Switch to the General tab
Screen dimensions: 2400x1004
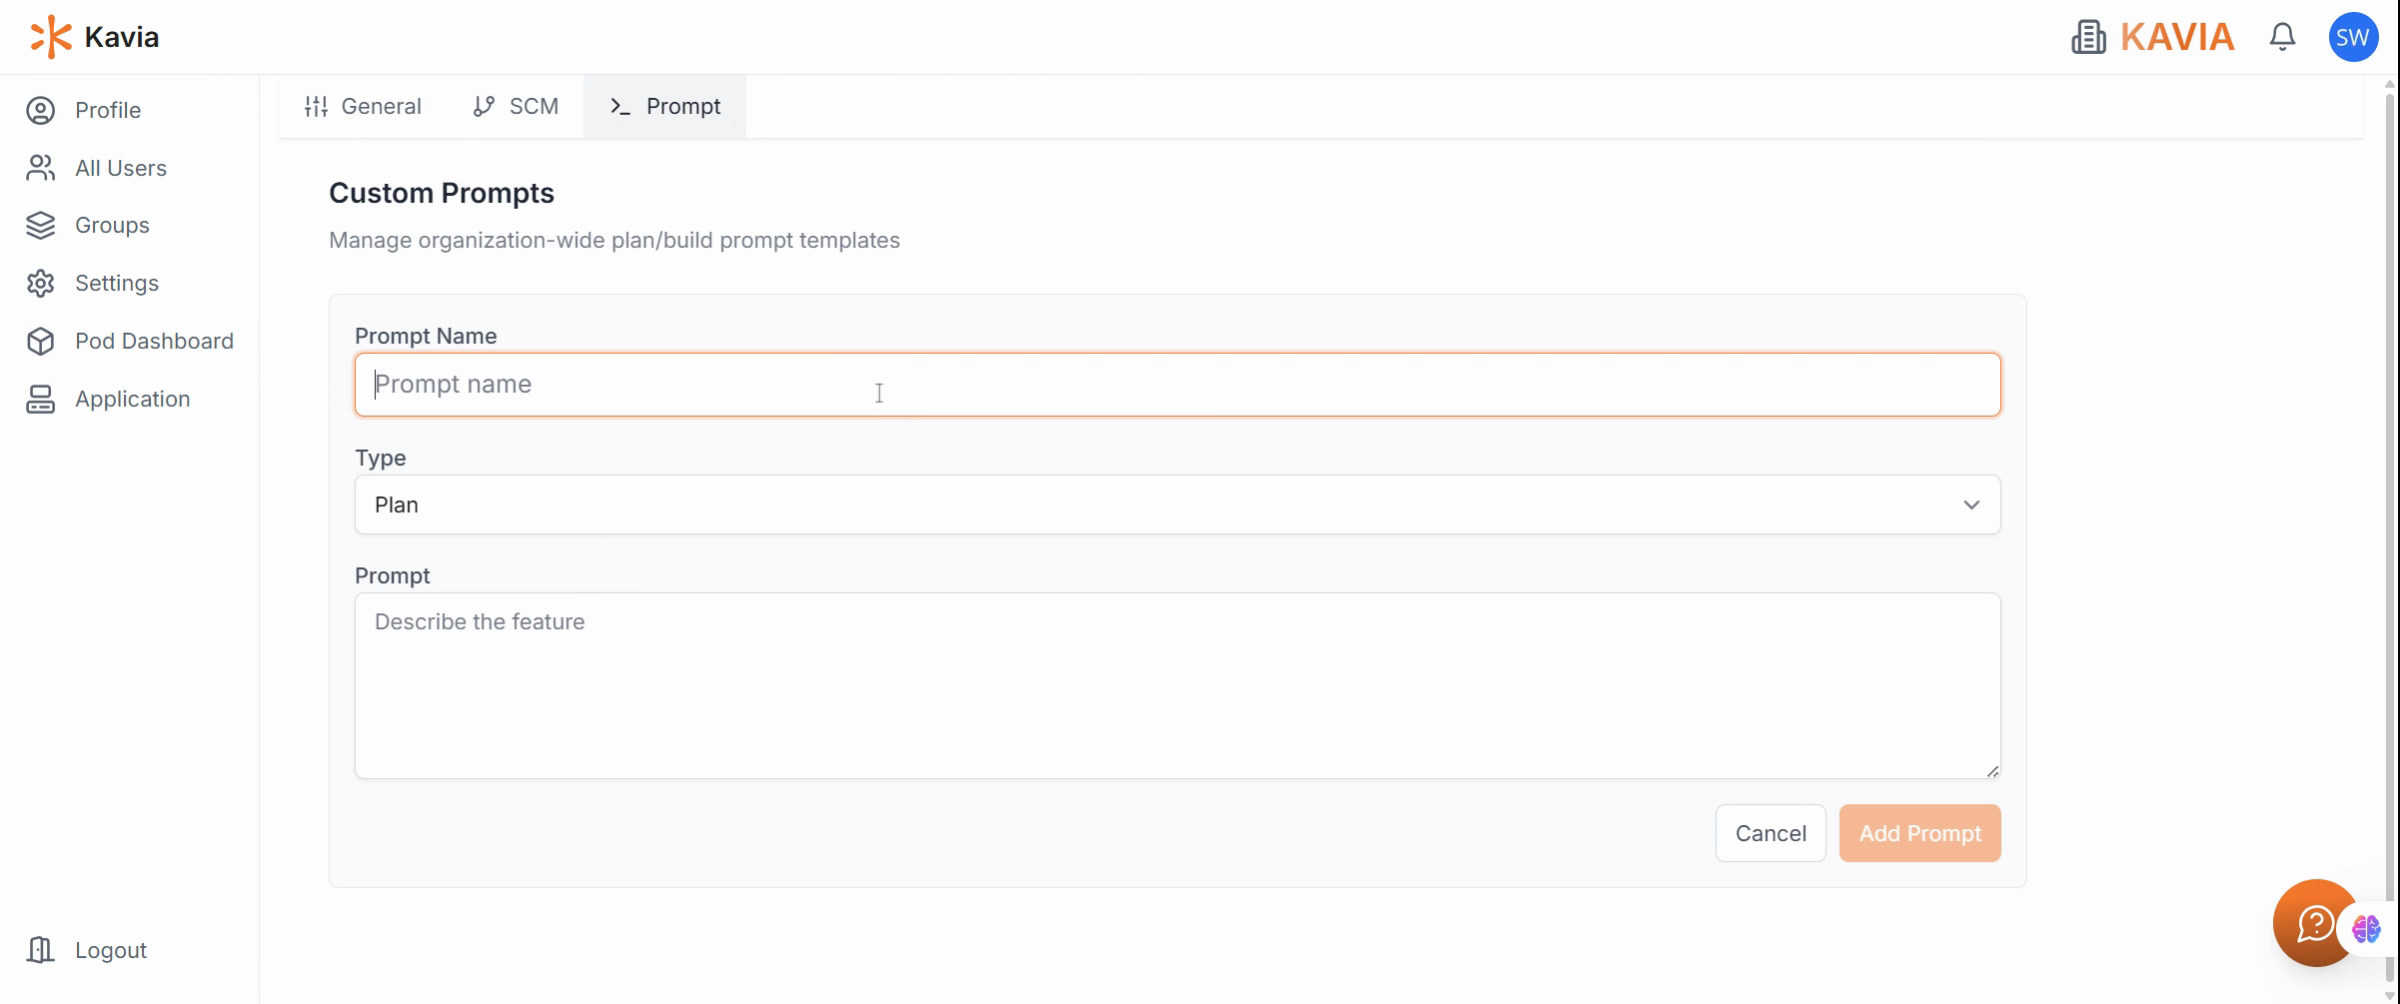tap(362, 106)
